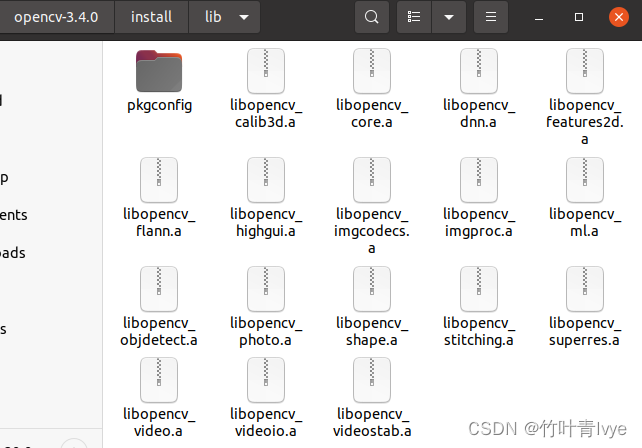Click the libopencv_video.a filename text

(159, 422)
